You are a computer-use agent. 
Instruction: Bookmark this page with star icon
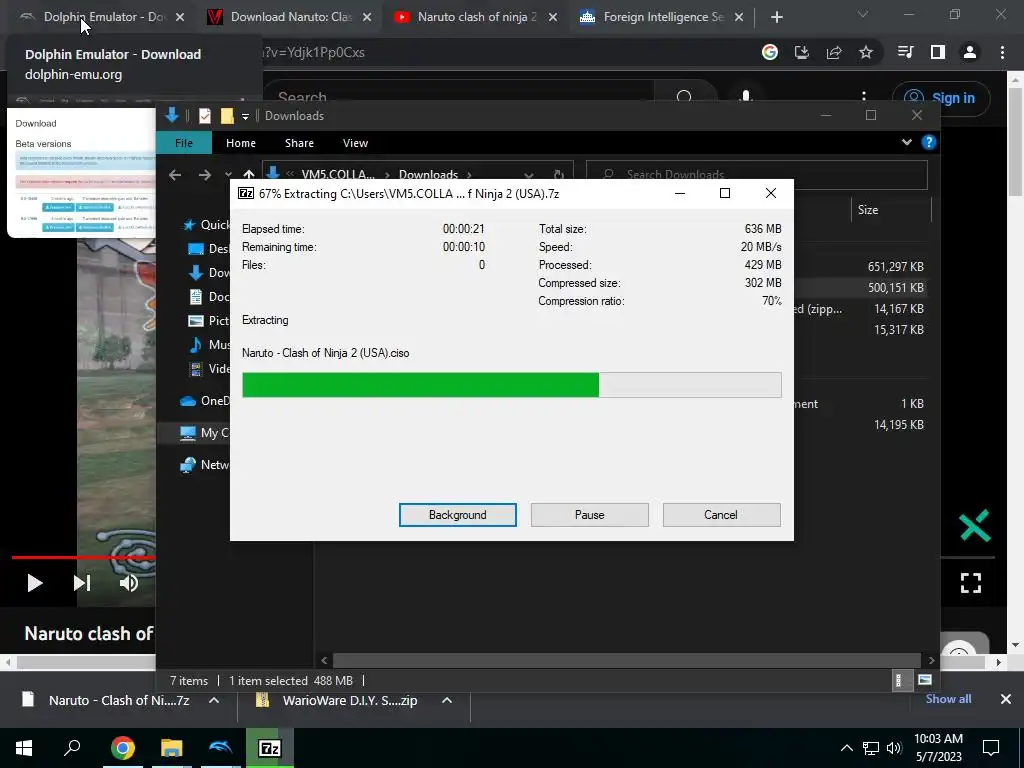click(x=866, y=52)
